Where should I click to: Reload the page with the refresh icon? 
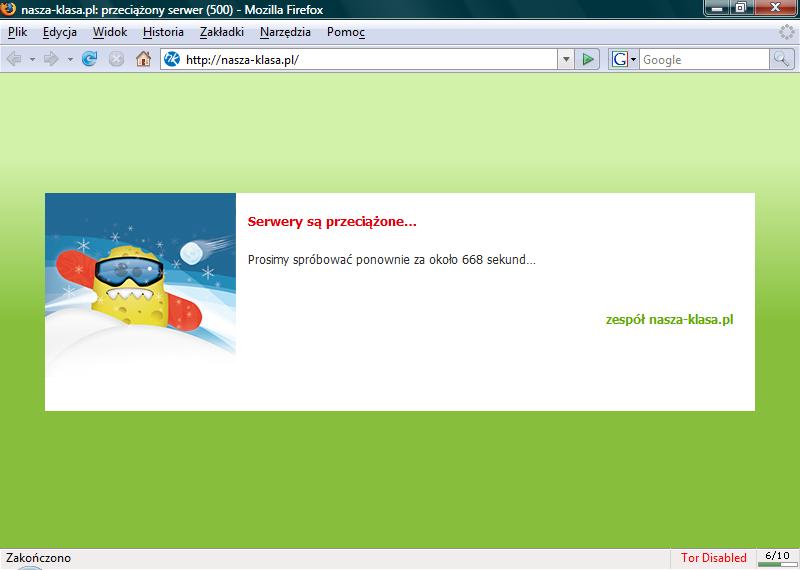point(90,59)
